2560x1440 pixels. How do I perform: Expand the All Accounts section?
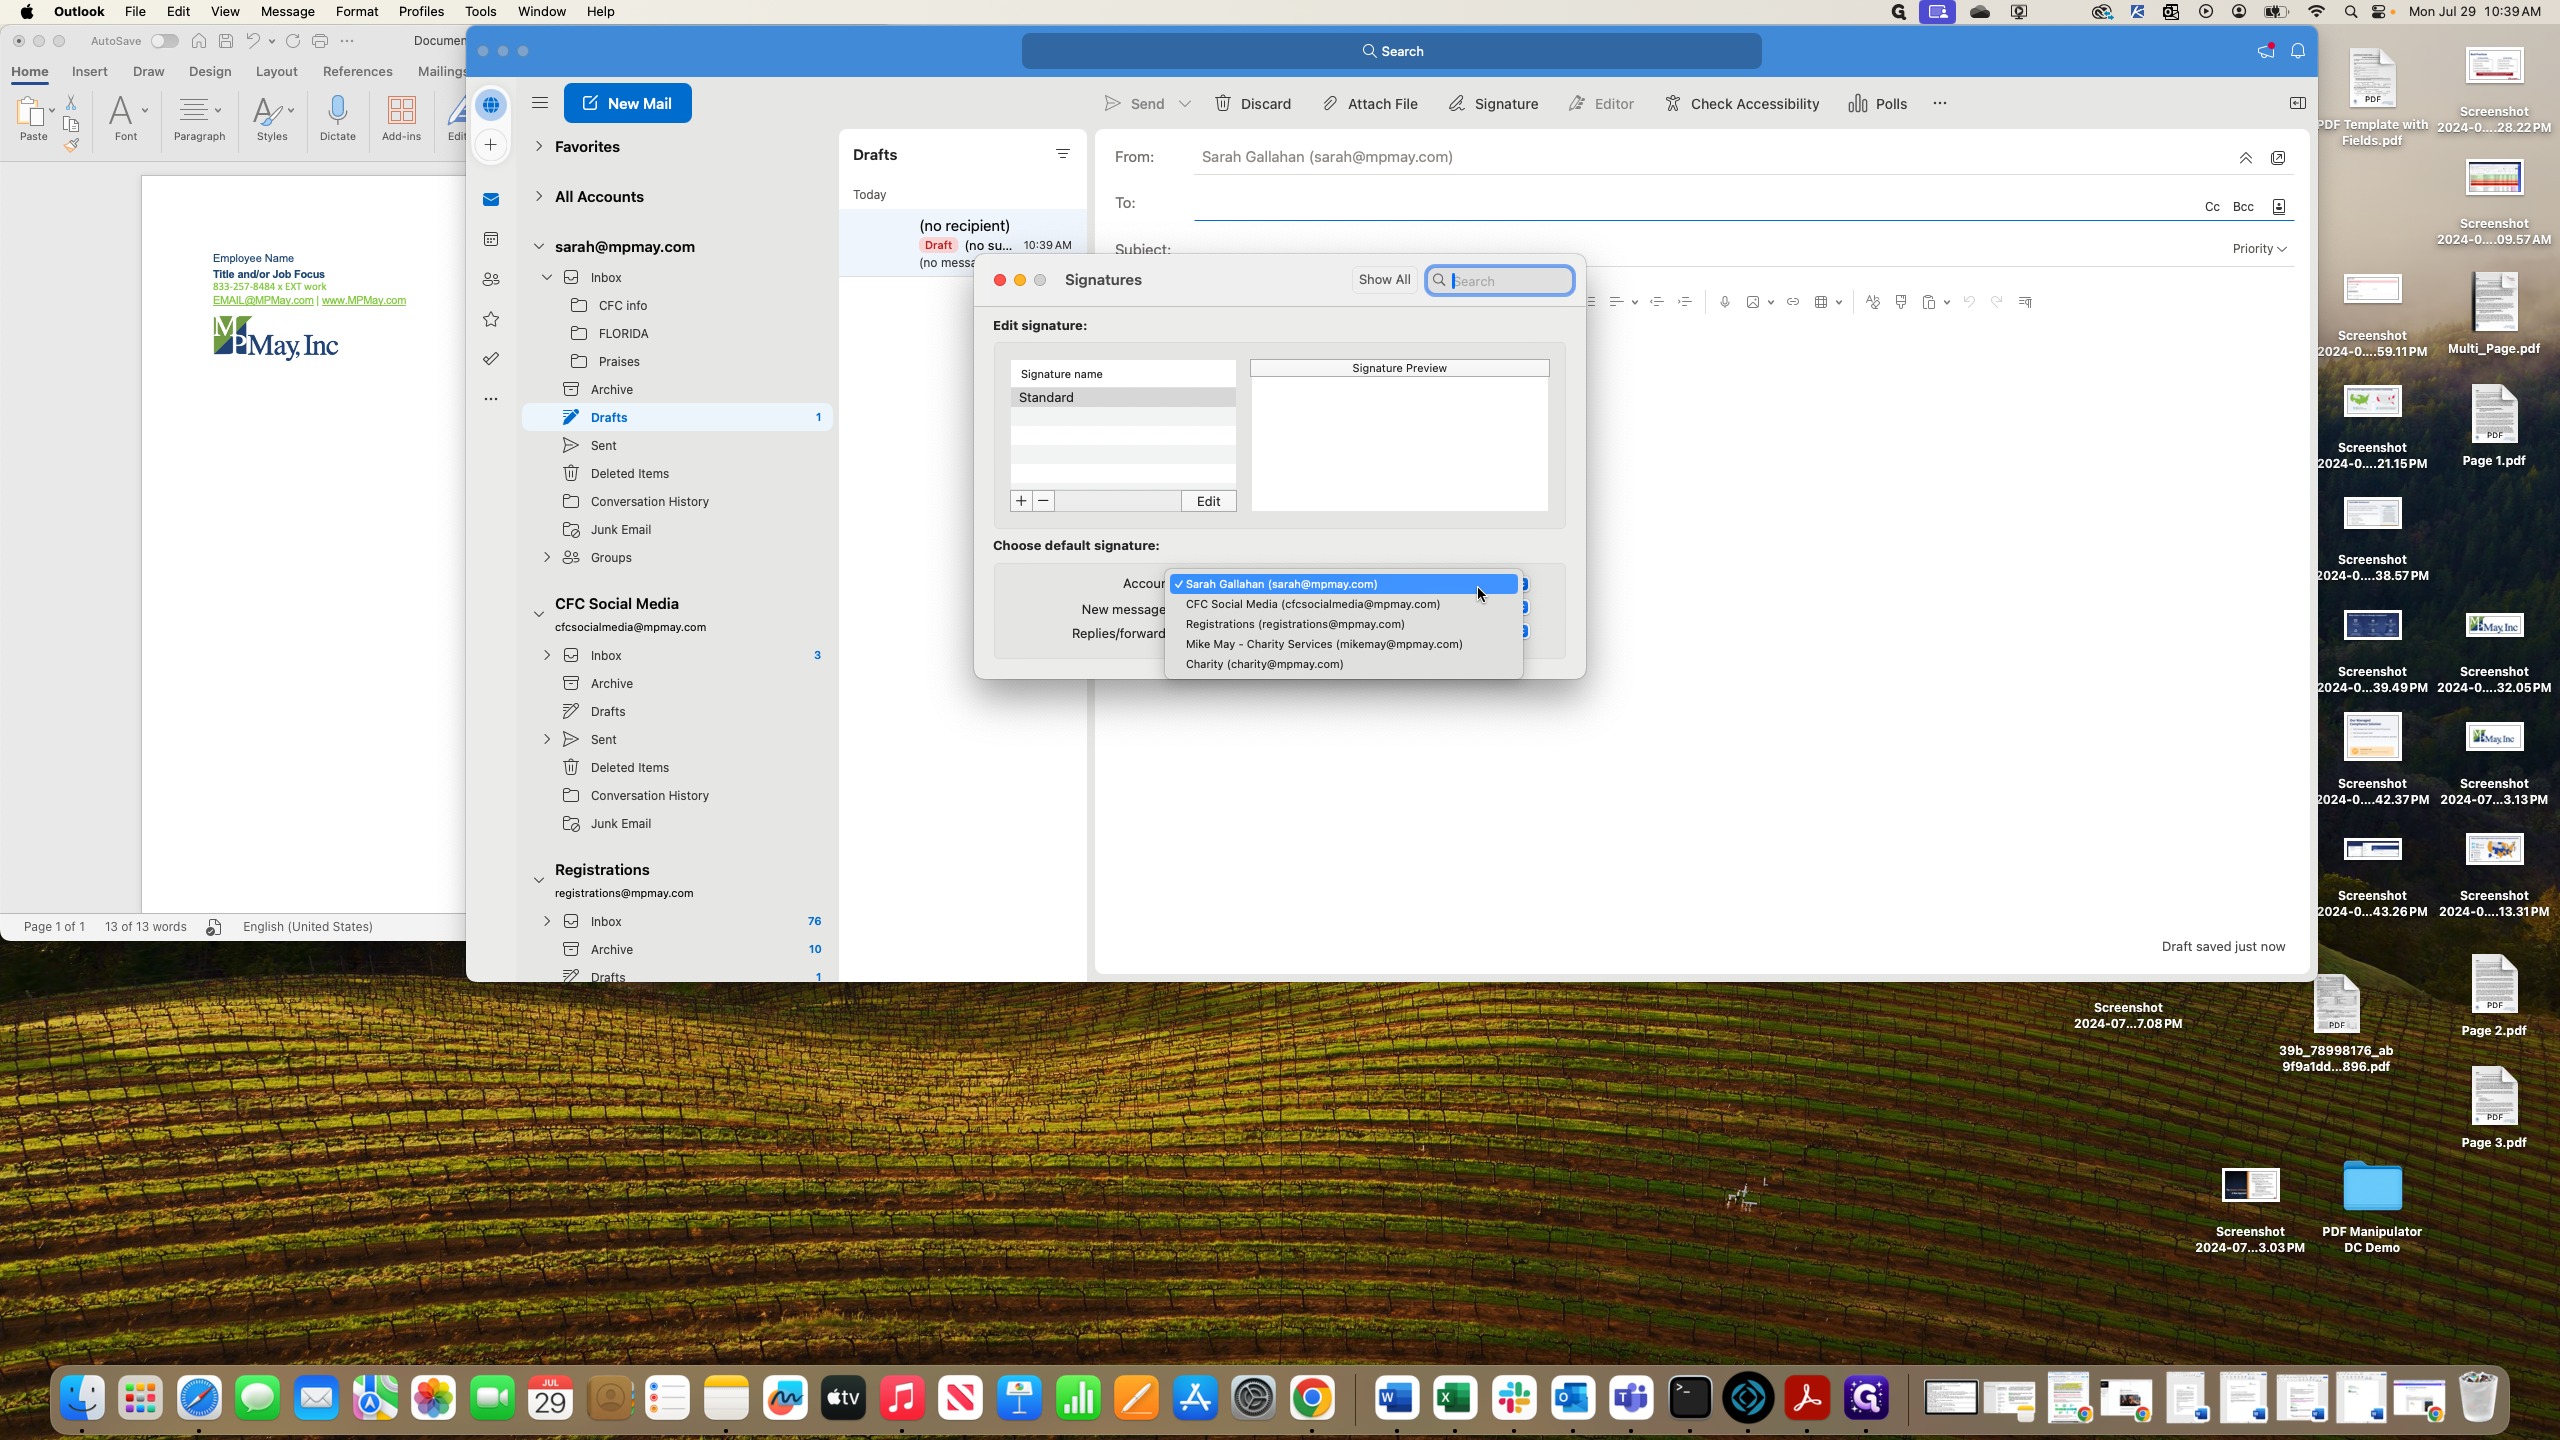[x=539, y=197]
